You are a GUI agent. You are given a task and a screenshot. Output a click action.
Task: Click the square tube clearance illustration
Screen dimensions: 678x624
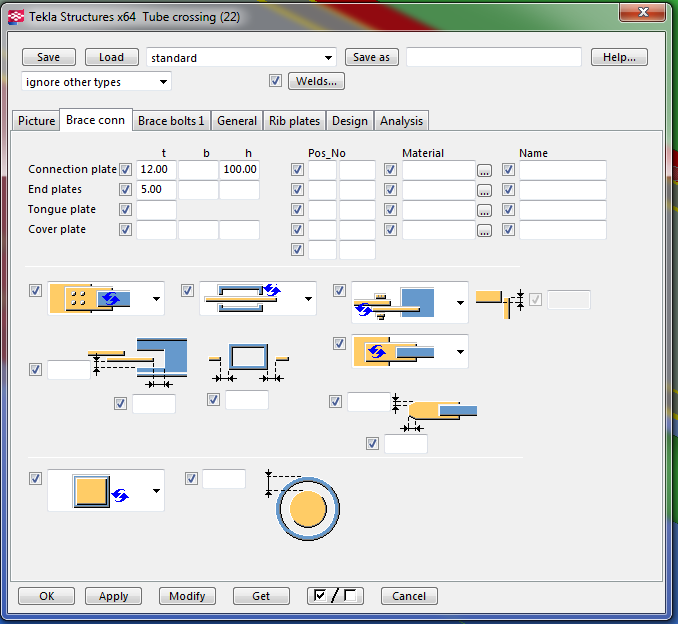tap(249, 362)
